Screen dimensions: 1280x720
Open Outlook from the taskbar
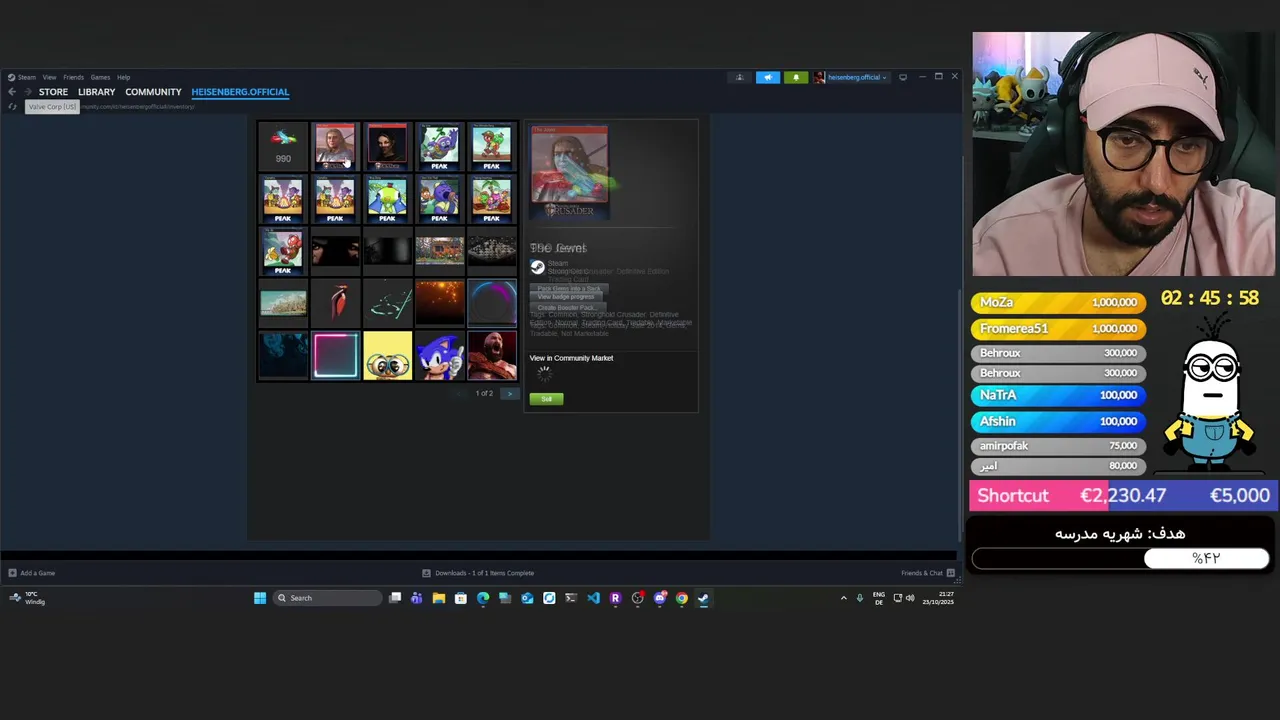pos(527,598)
